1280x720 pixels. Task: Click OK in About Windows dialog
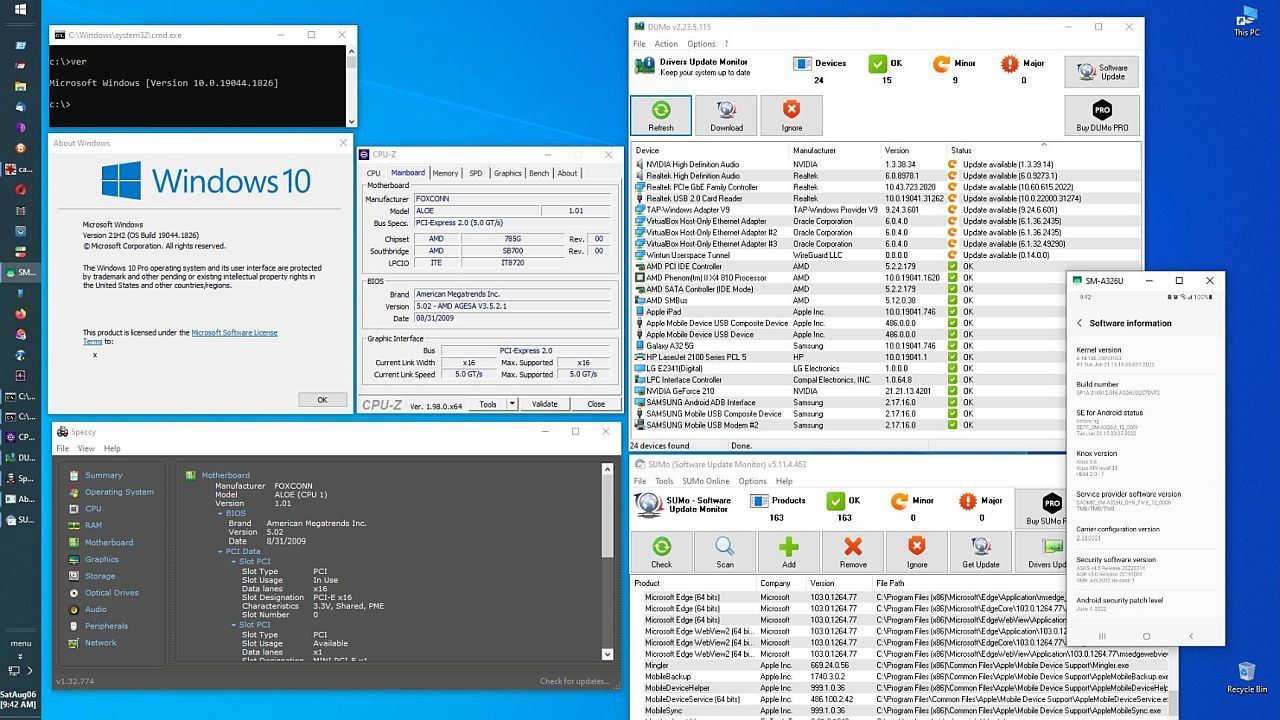322,399
